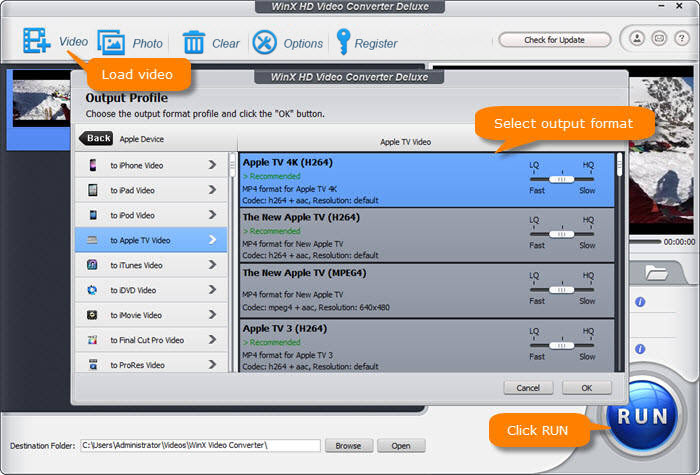Select The New Apple TV (H264) profile
Screen dimensions: 700x475
(427, 235)
